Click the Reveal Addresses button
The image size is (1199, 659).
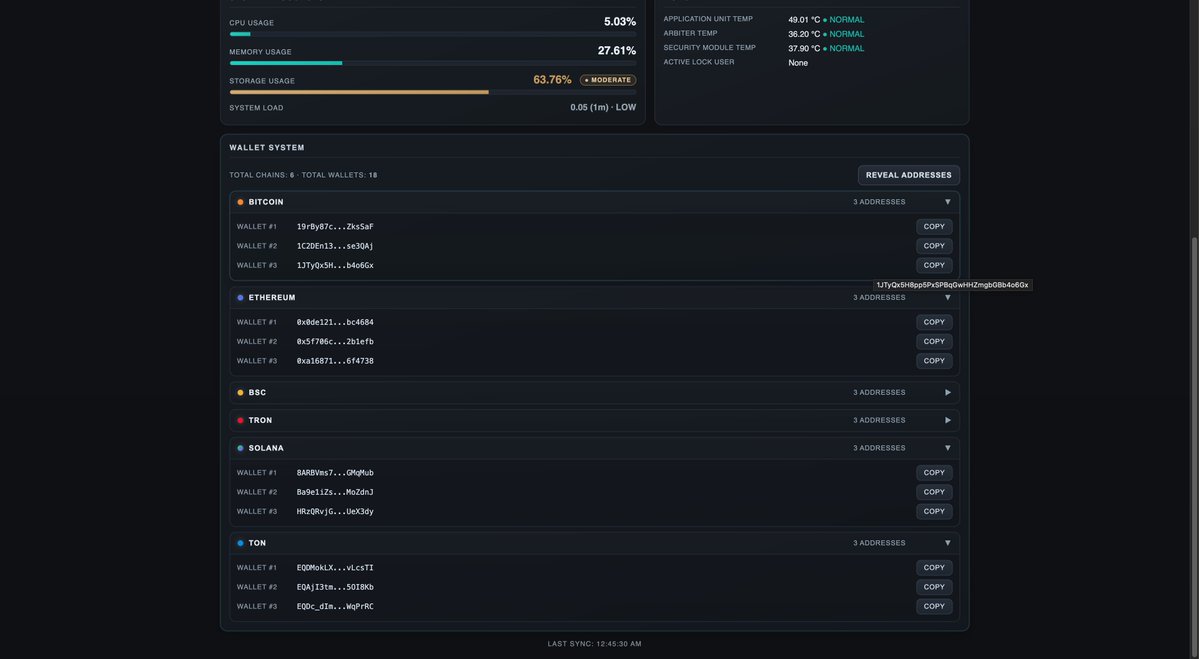point(908,175)
